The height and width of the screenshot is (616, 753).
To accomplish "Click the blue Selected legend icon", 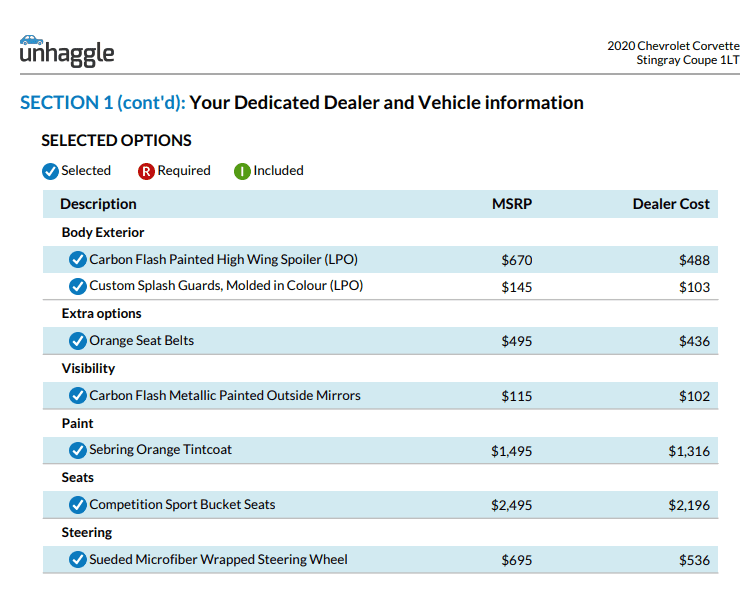I will tap(50, 171).
